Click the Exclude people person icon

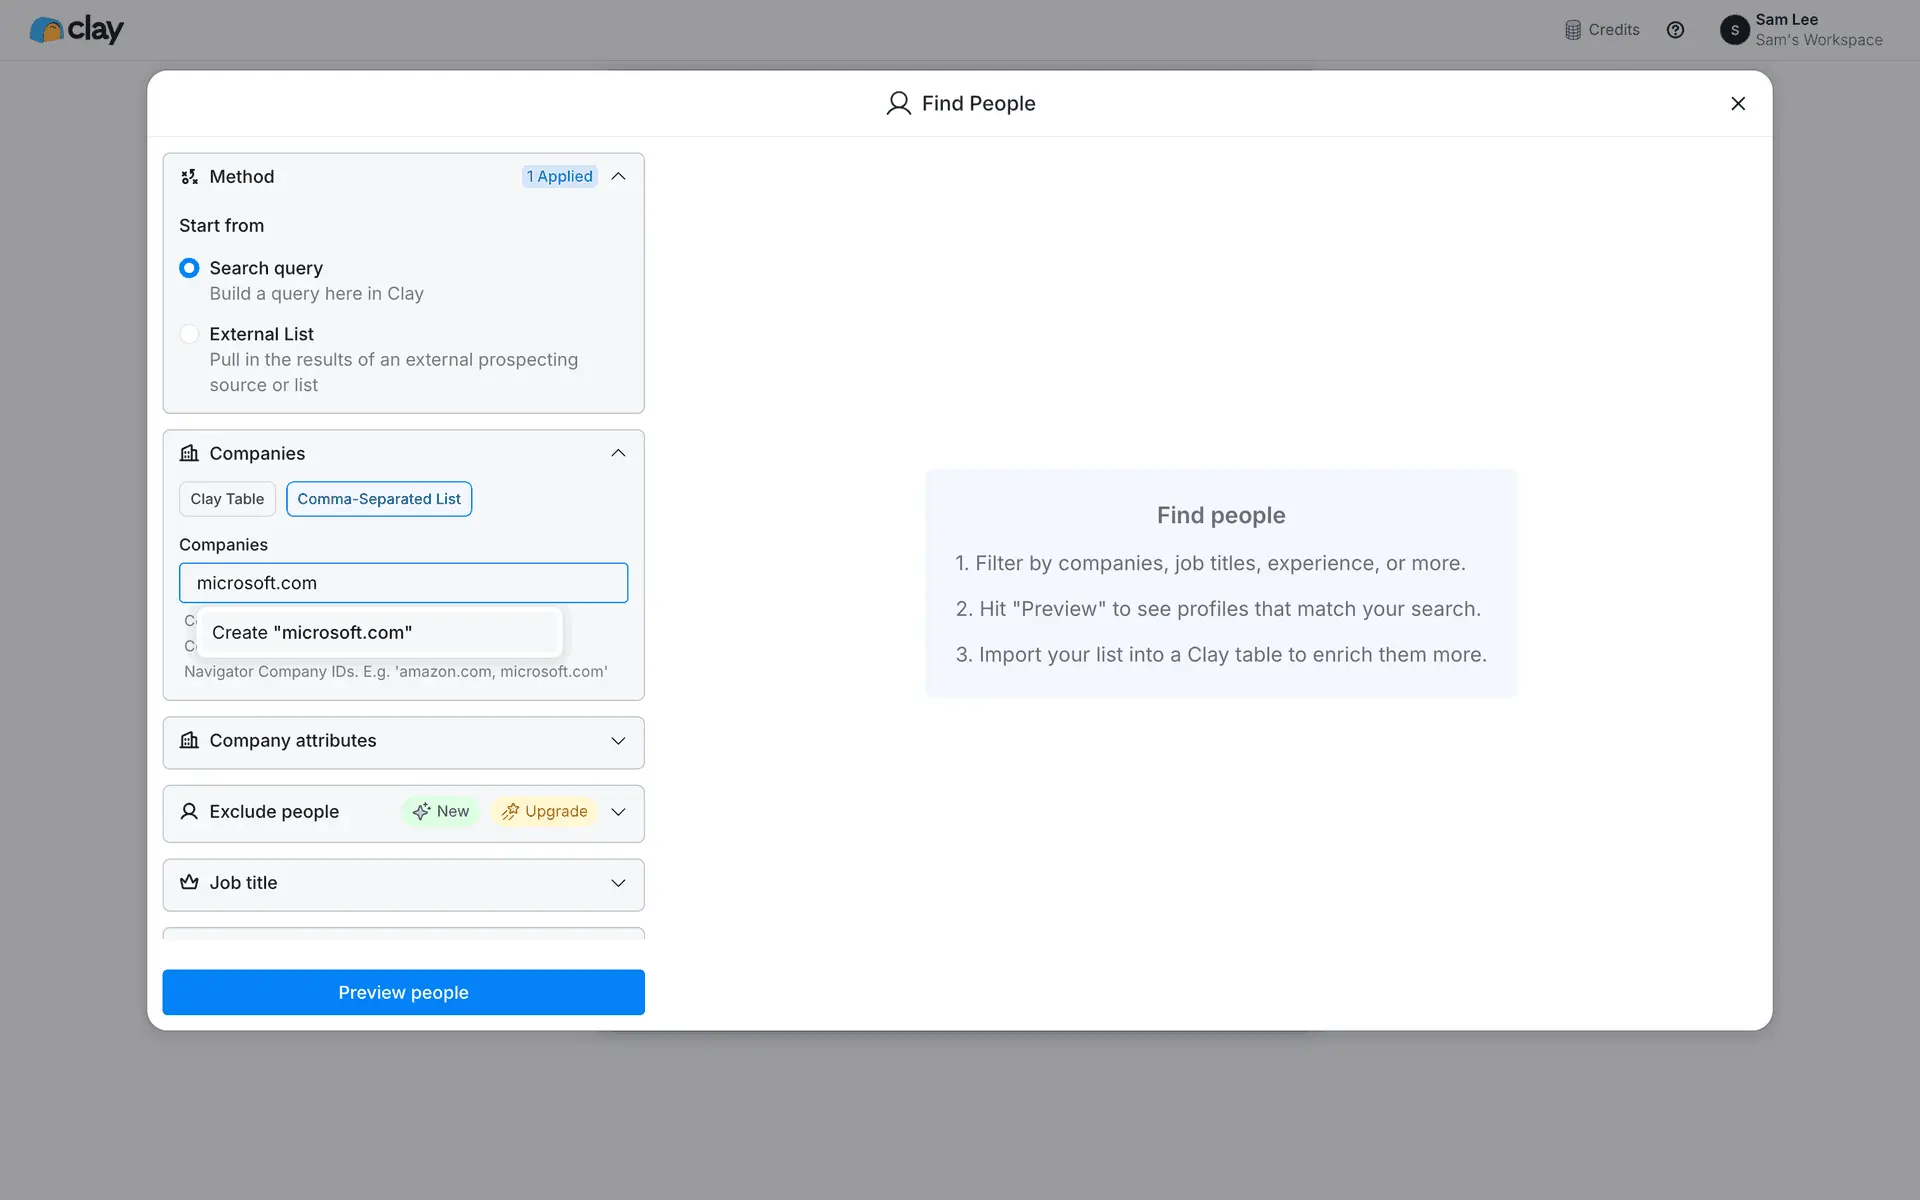click(x=189, y=812)
